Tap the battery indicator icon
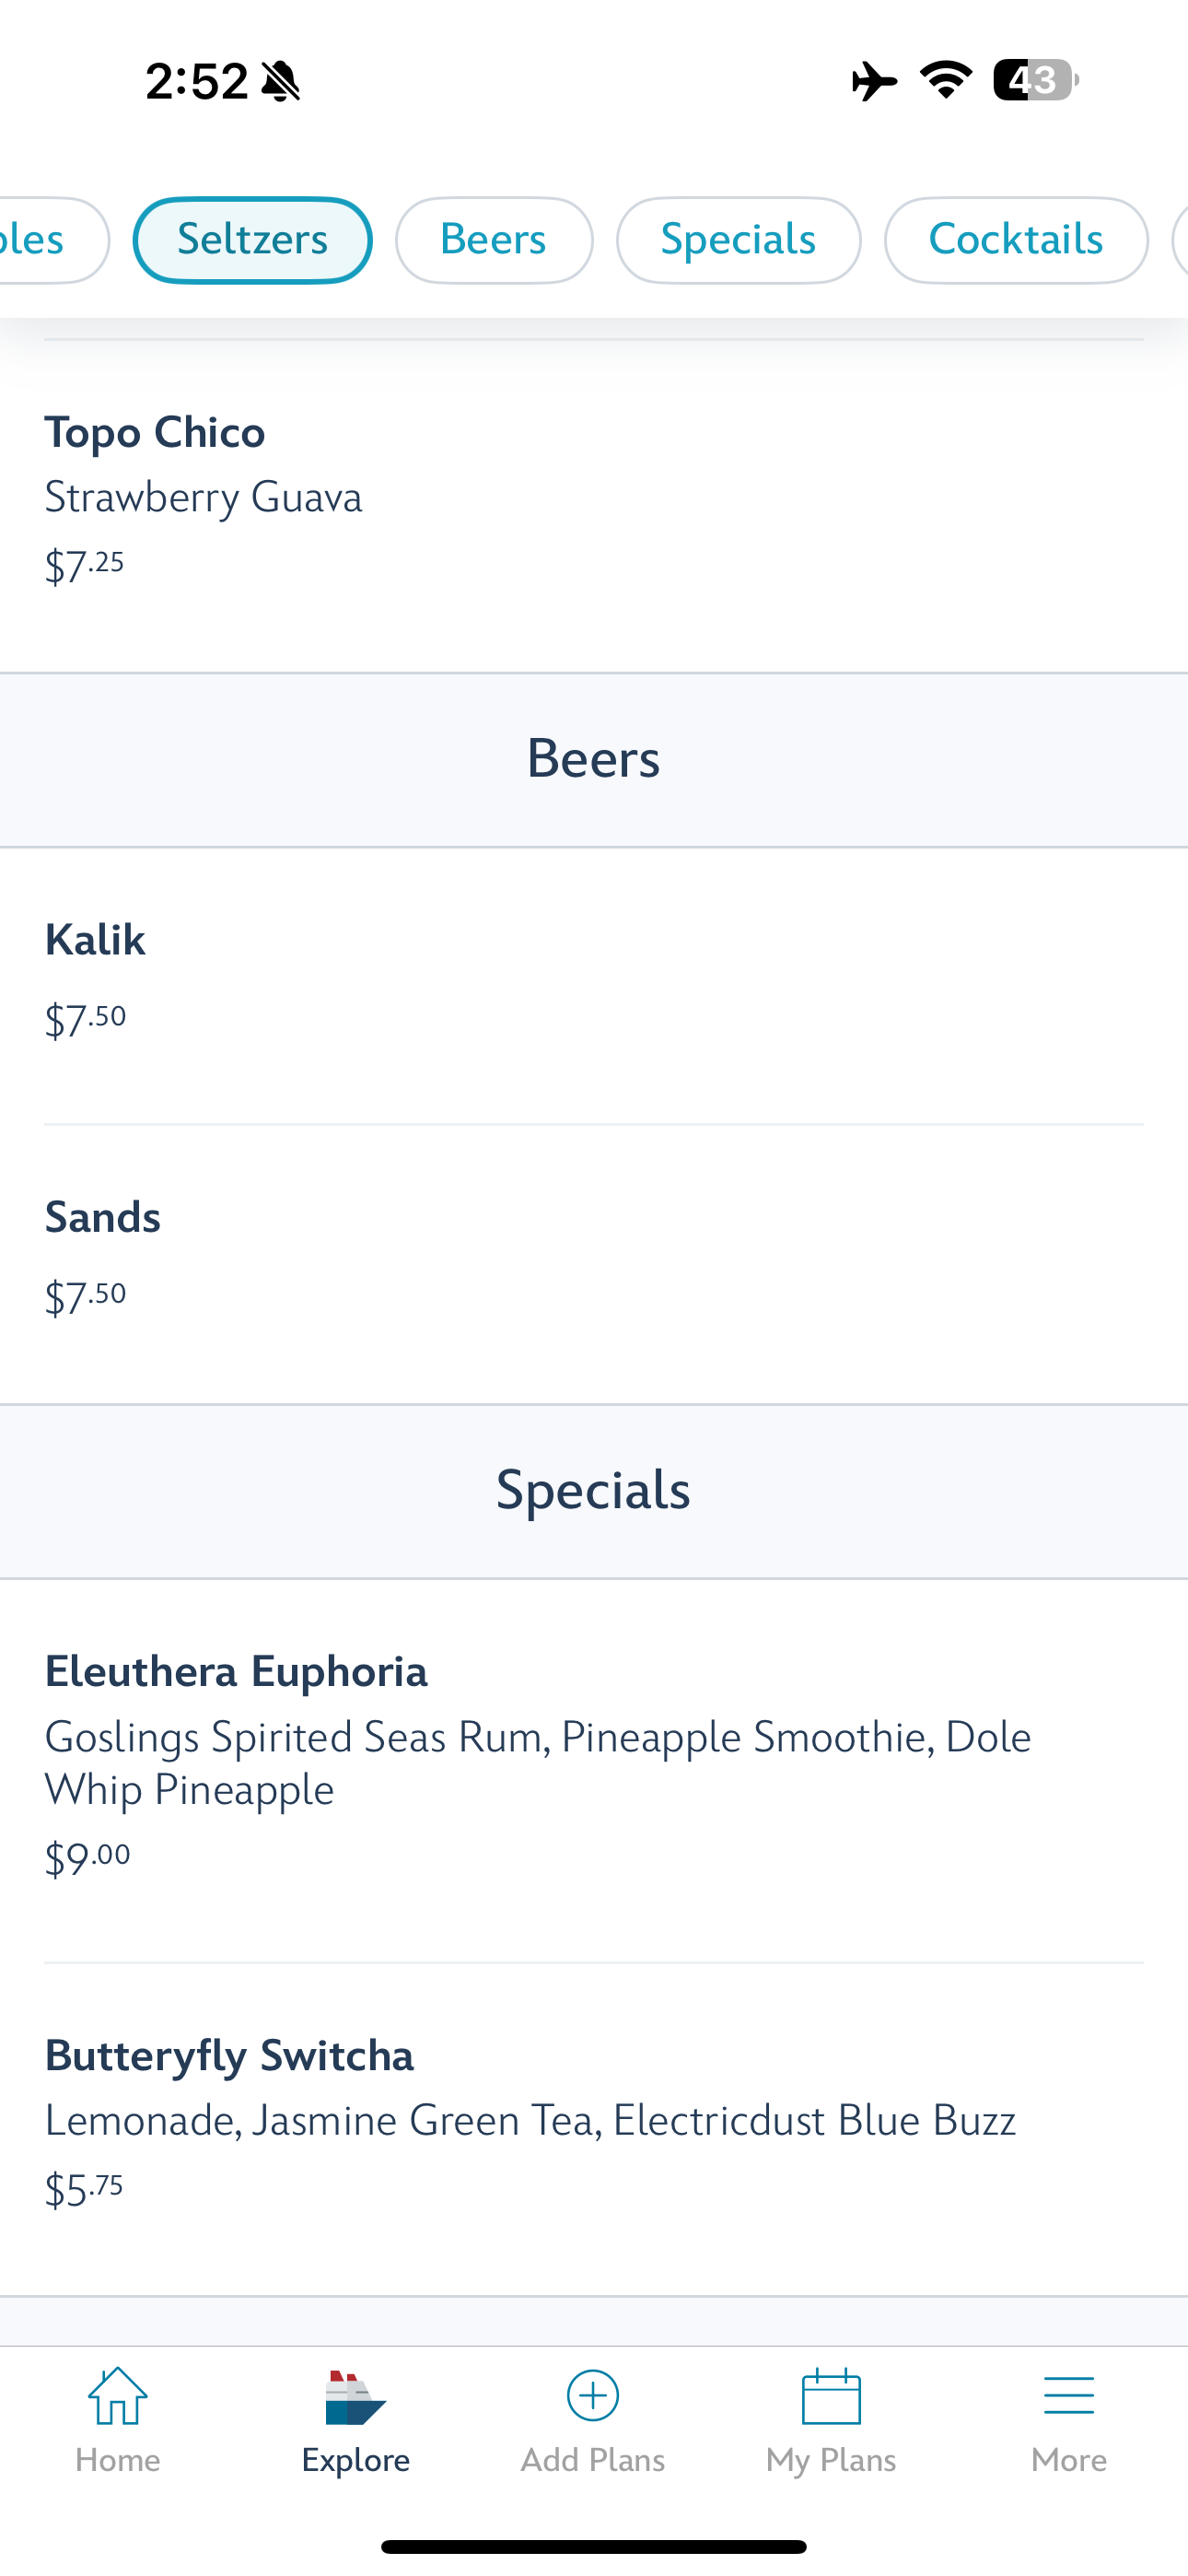 1035,80
